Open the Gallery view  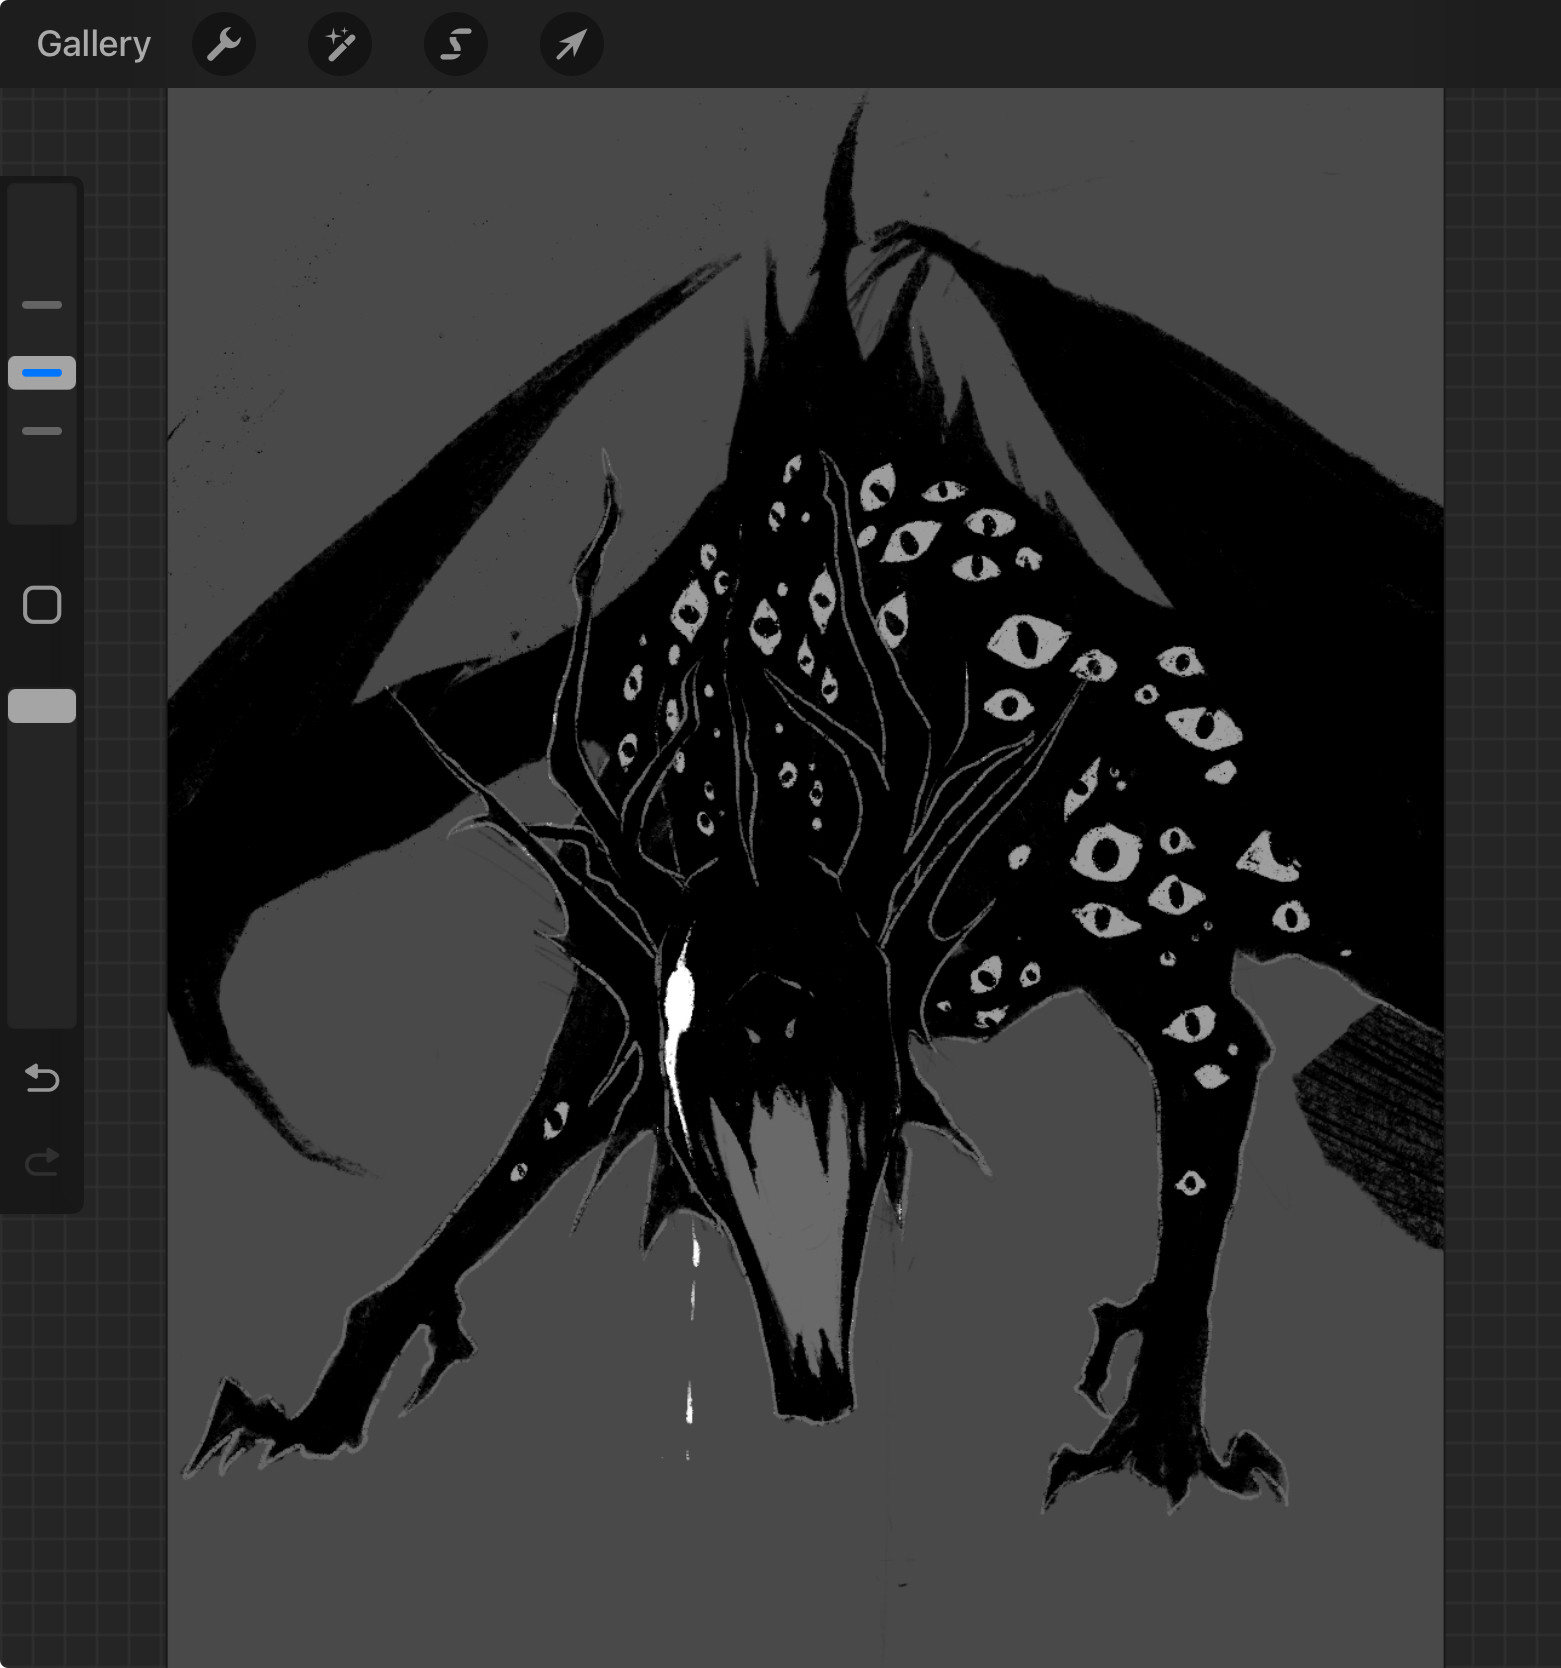[94, 44]
